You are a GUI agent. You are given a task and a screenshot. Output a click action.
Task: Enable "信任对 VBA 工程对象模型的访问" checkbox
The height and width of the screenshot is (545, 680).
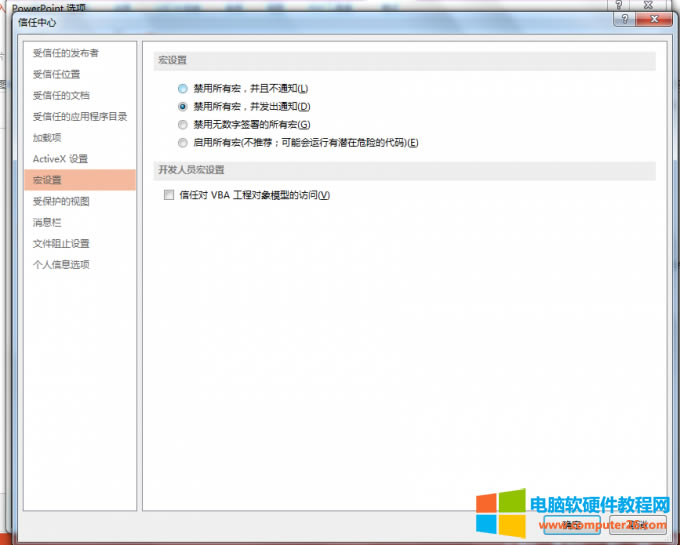tap(169, 195)
